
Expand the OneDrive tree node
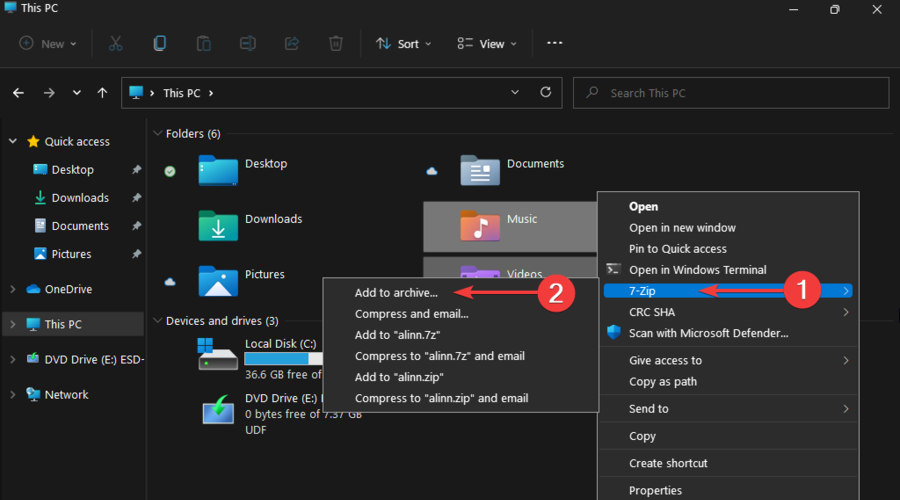point(12,289)
